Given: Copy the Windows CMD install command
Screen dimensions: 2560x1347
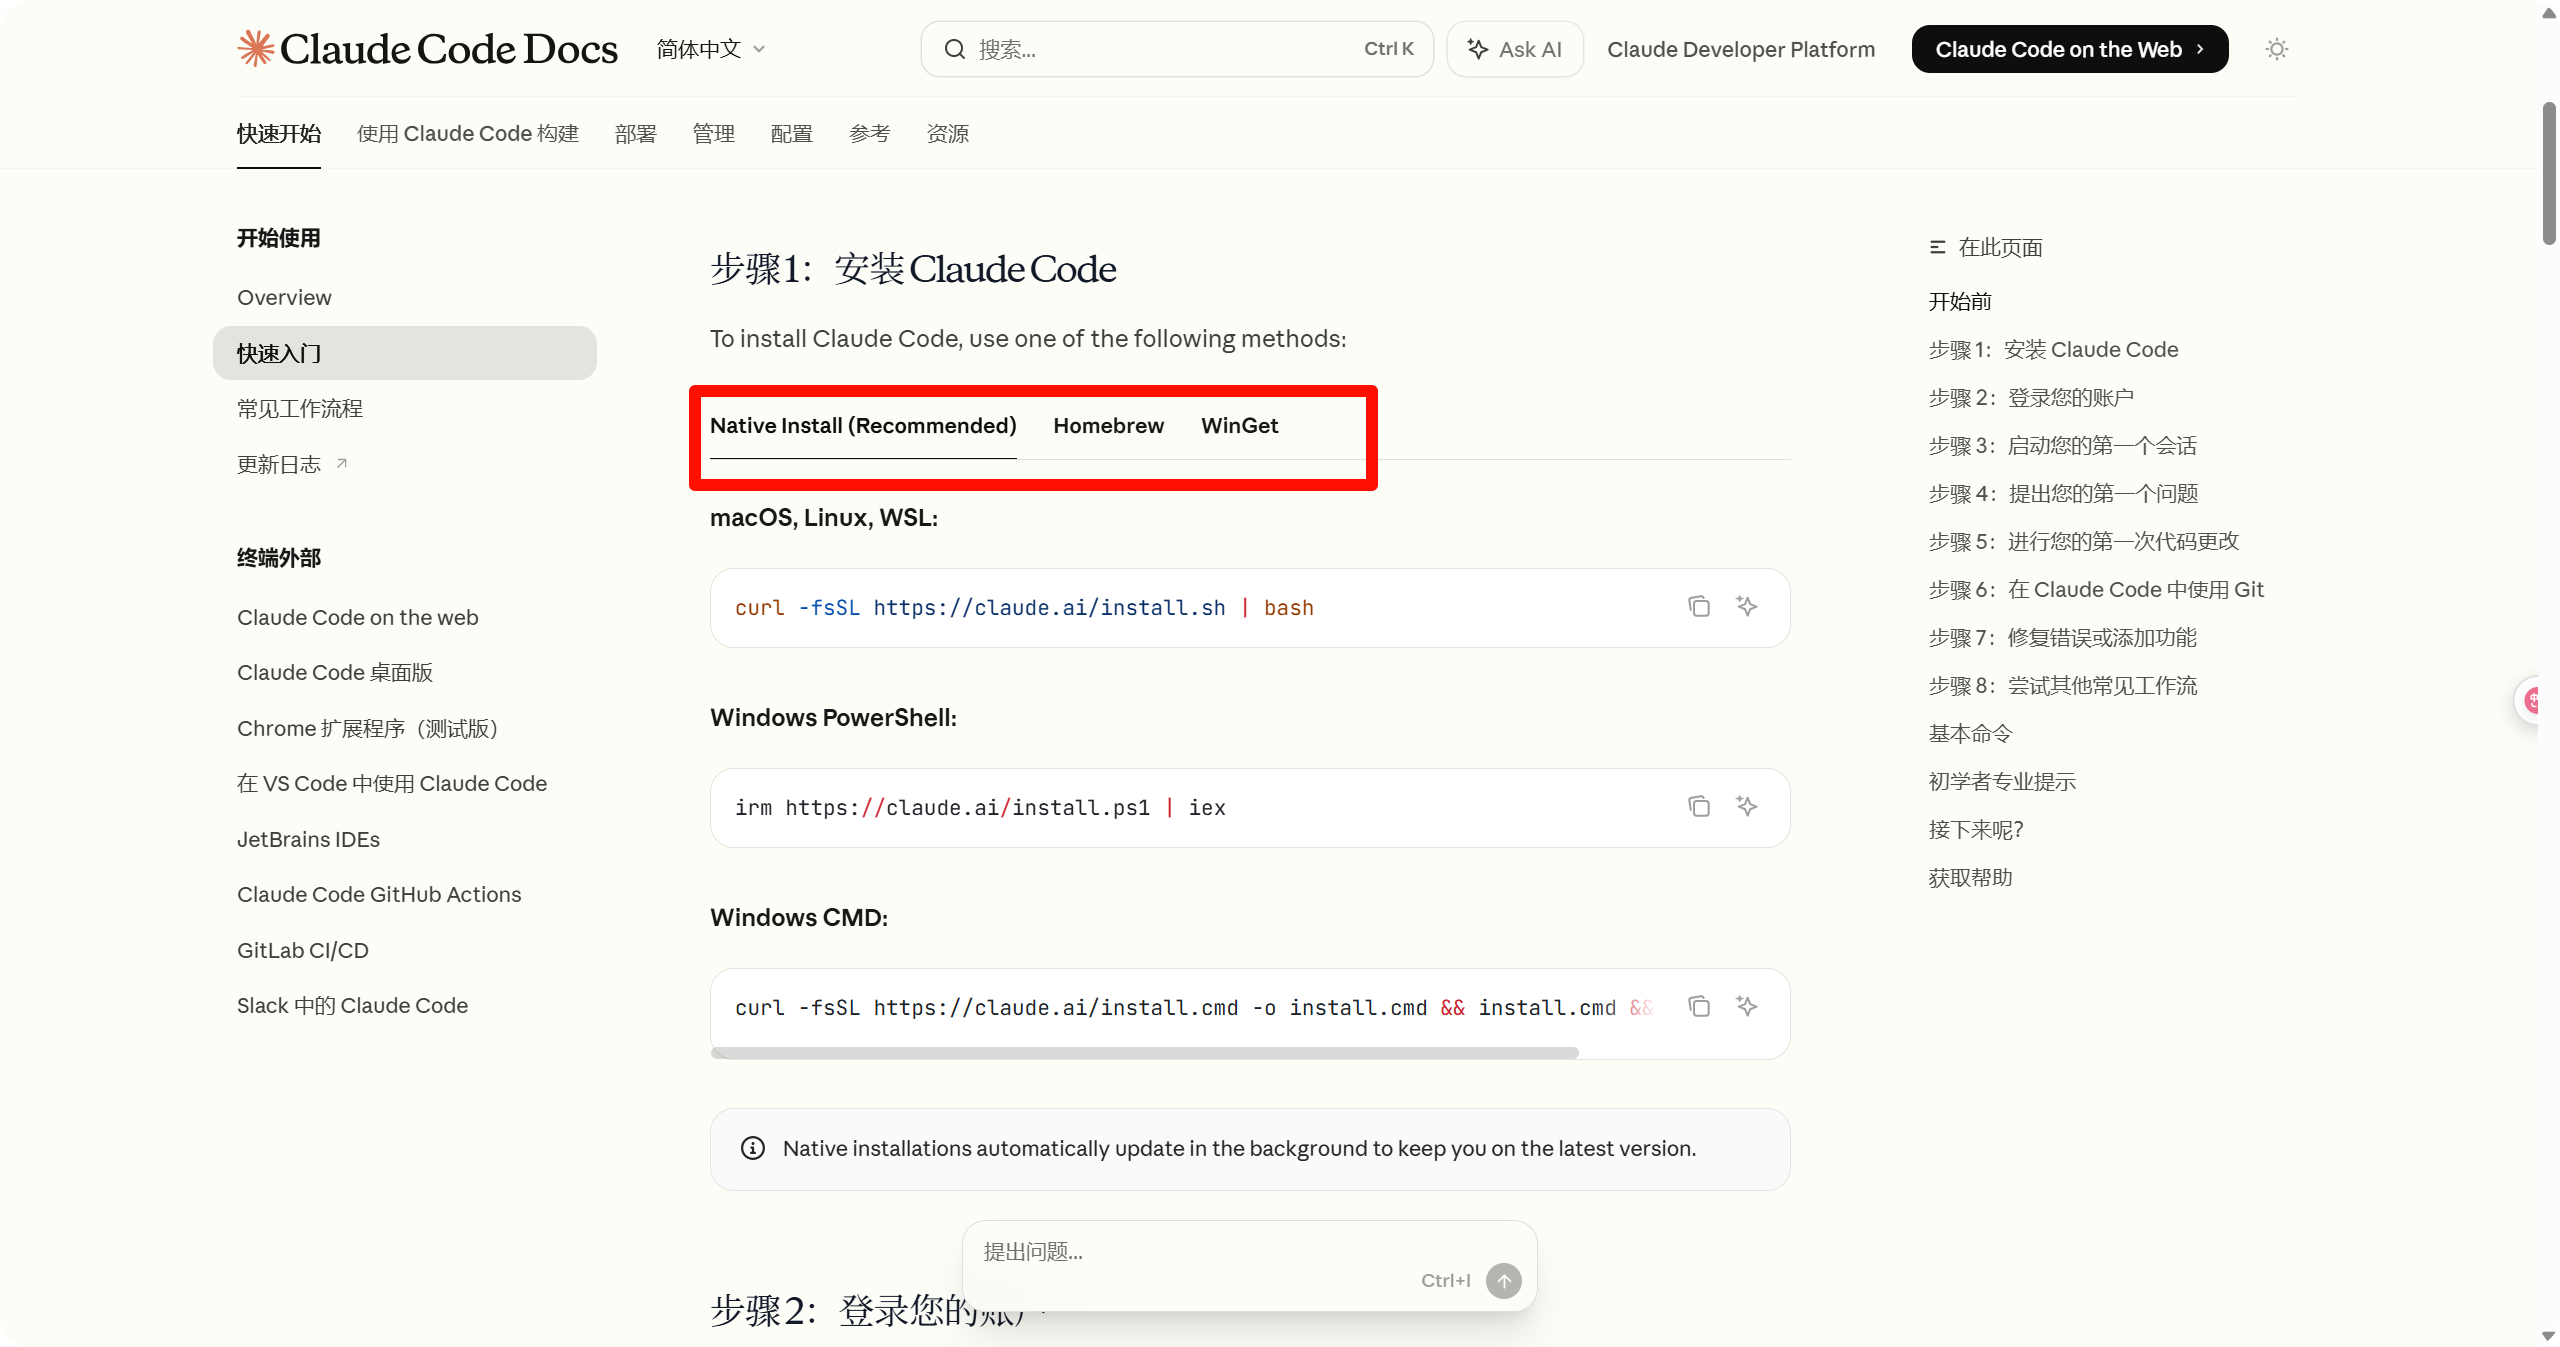Looking at the screenshot, I should [x=1698, y=1006].
